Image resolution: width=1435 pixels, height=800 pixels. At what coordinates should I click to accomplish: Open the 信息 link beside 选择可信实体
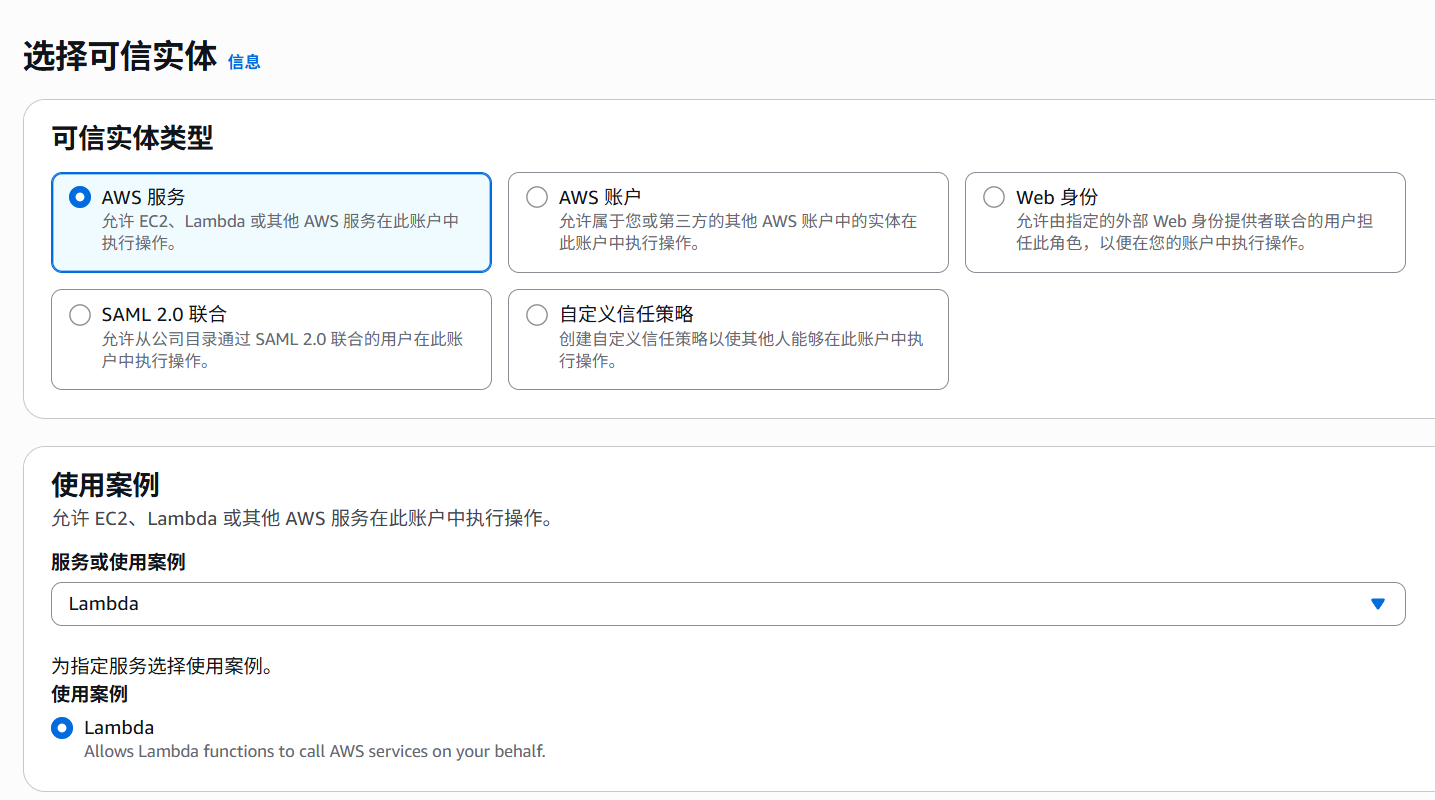[x=244, y=62]
